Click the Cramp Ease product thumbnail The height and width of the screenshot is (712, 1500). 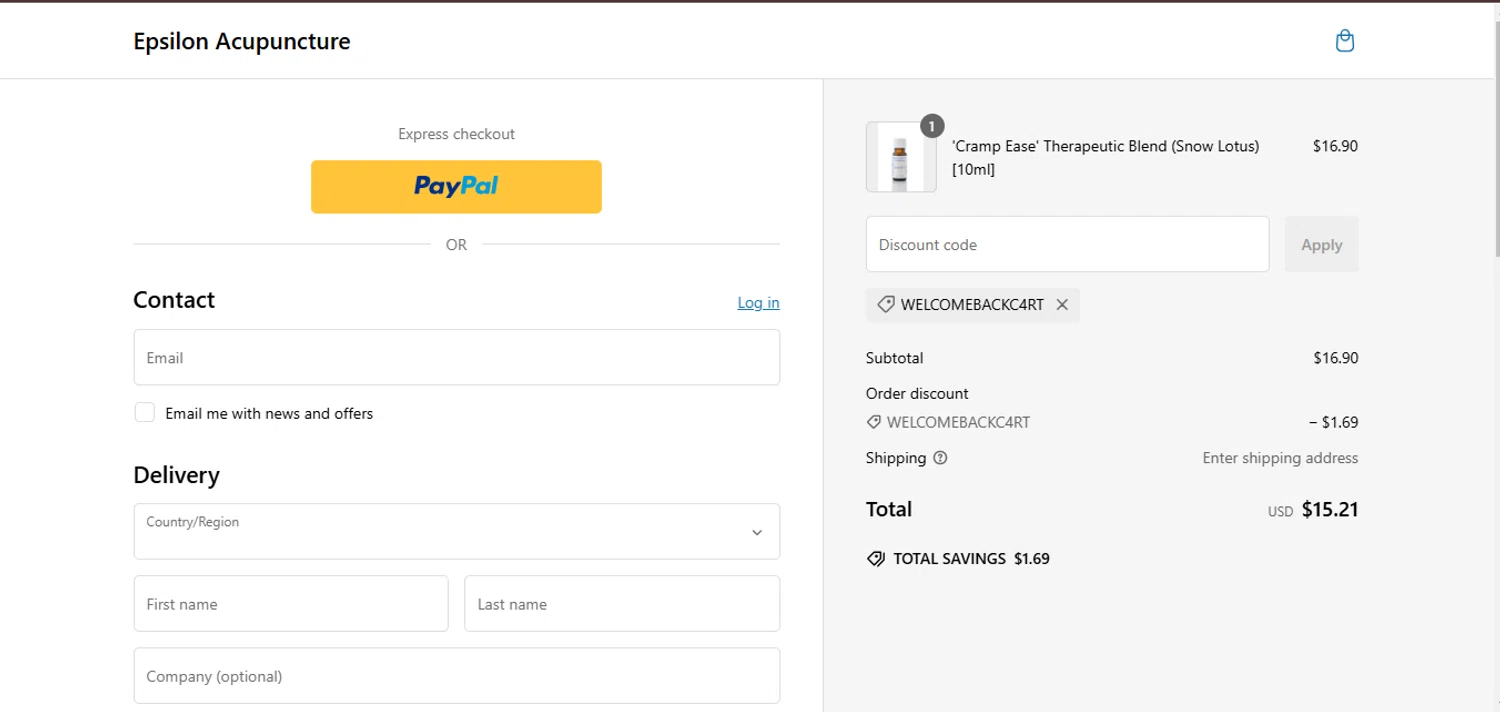click(901, 157)
